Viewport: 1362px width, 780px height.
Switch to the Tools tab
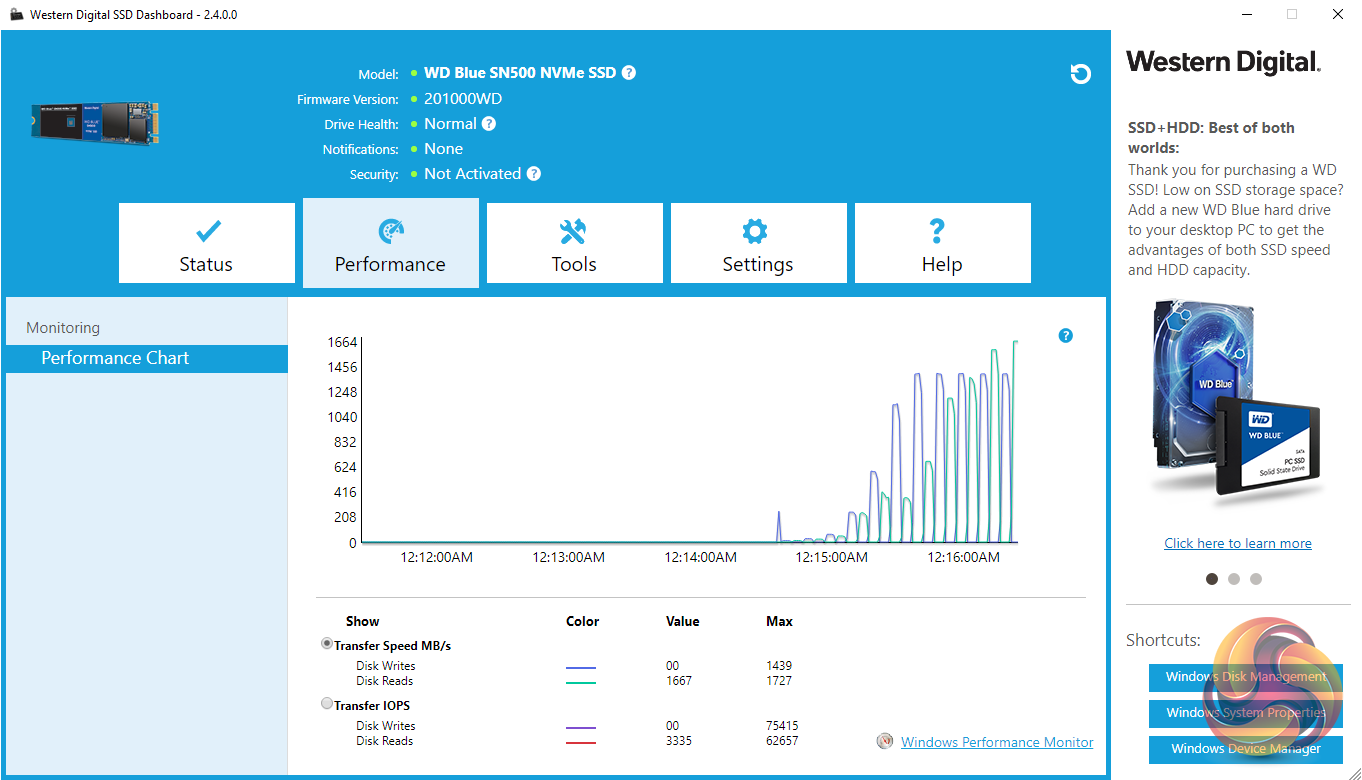tap(574, 244)
